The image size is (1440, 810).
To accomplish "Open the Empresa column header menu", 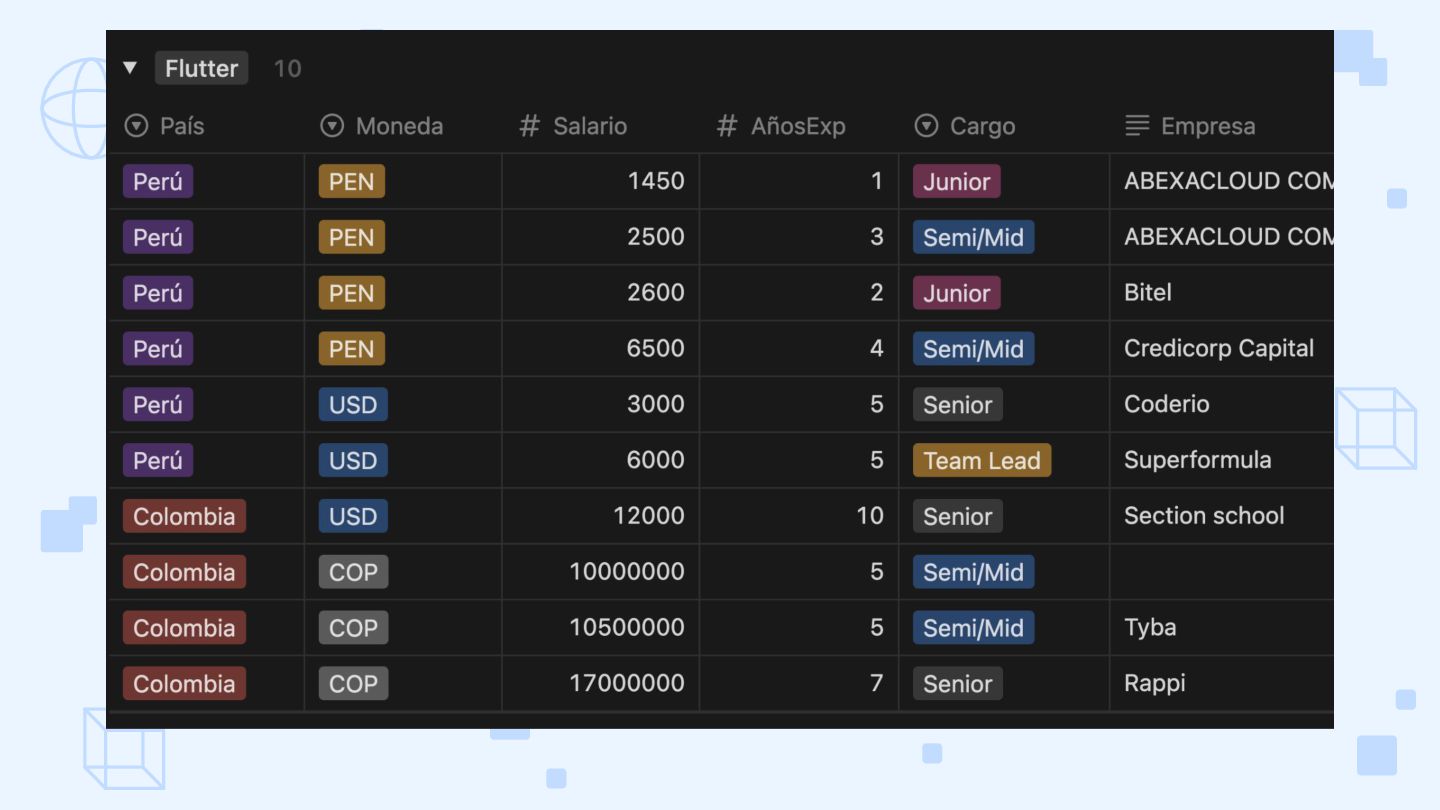I will pyautogui.click(x=1208, y=126).
